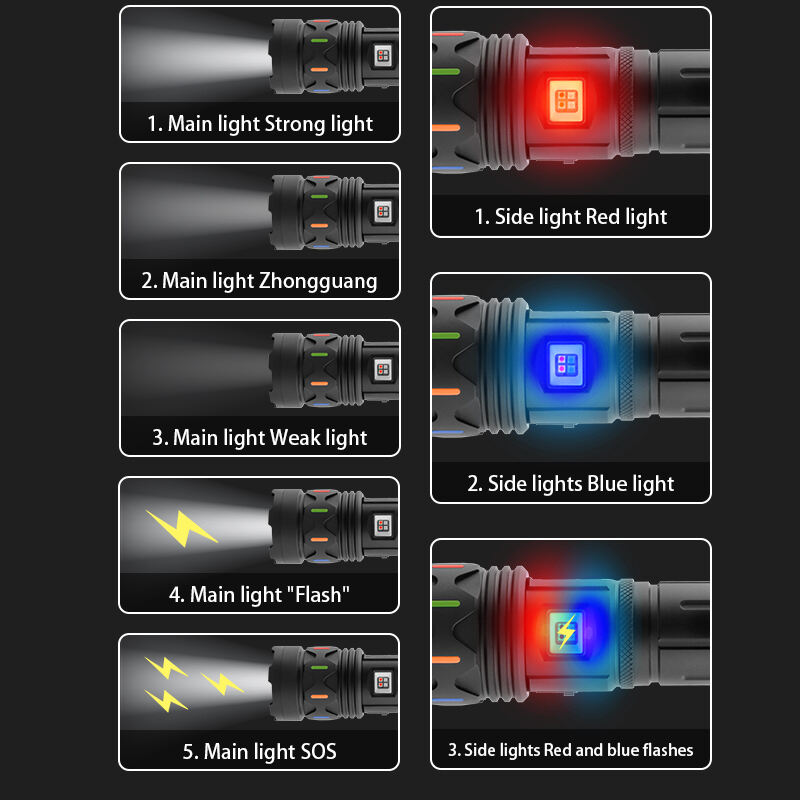This screenshot has width=800, height=800.
Task: Click the '5. Main light SOS' caption
Action: click(x=259, y=752)
